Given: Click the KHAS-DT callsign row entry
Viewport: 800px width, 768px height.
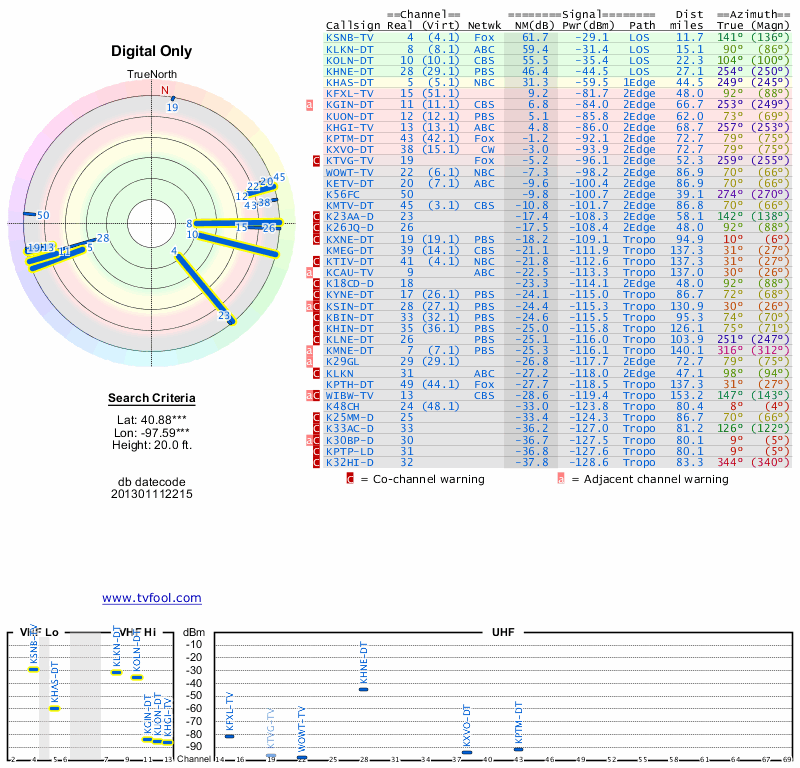Looking at the screenshot, I should pos(350,82).
